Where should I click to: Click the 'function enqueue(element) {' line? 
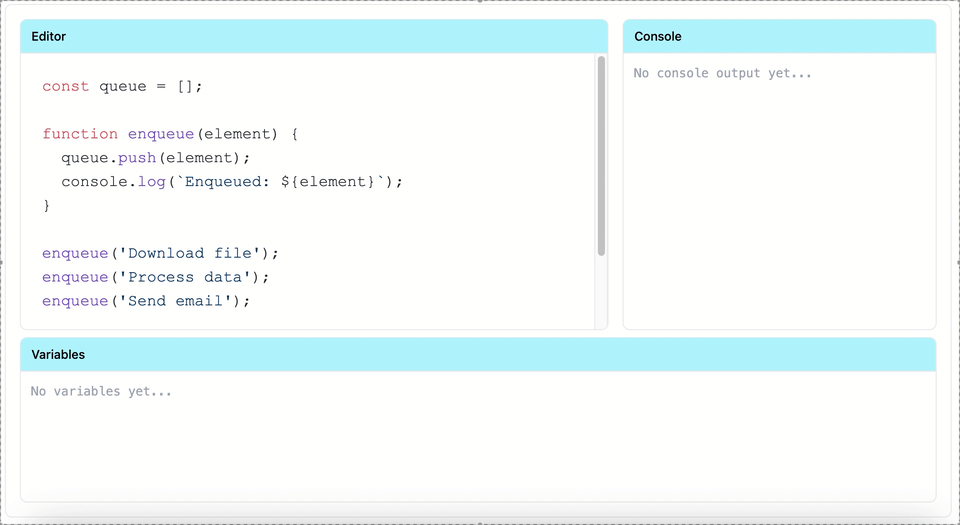click(170, 134)
